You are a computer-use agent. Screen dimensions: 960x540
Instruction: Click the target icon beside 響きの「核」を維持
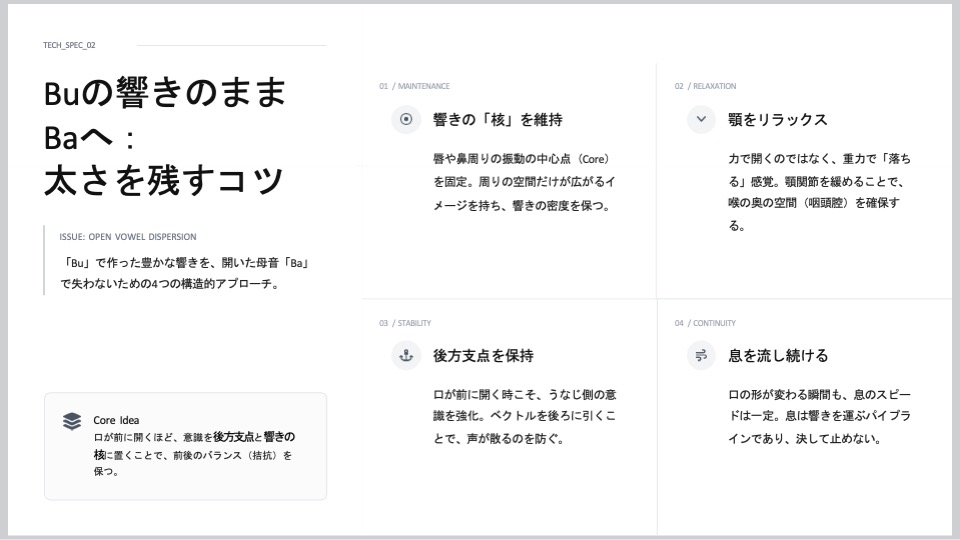click(x=406, y=119)
